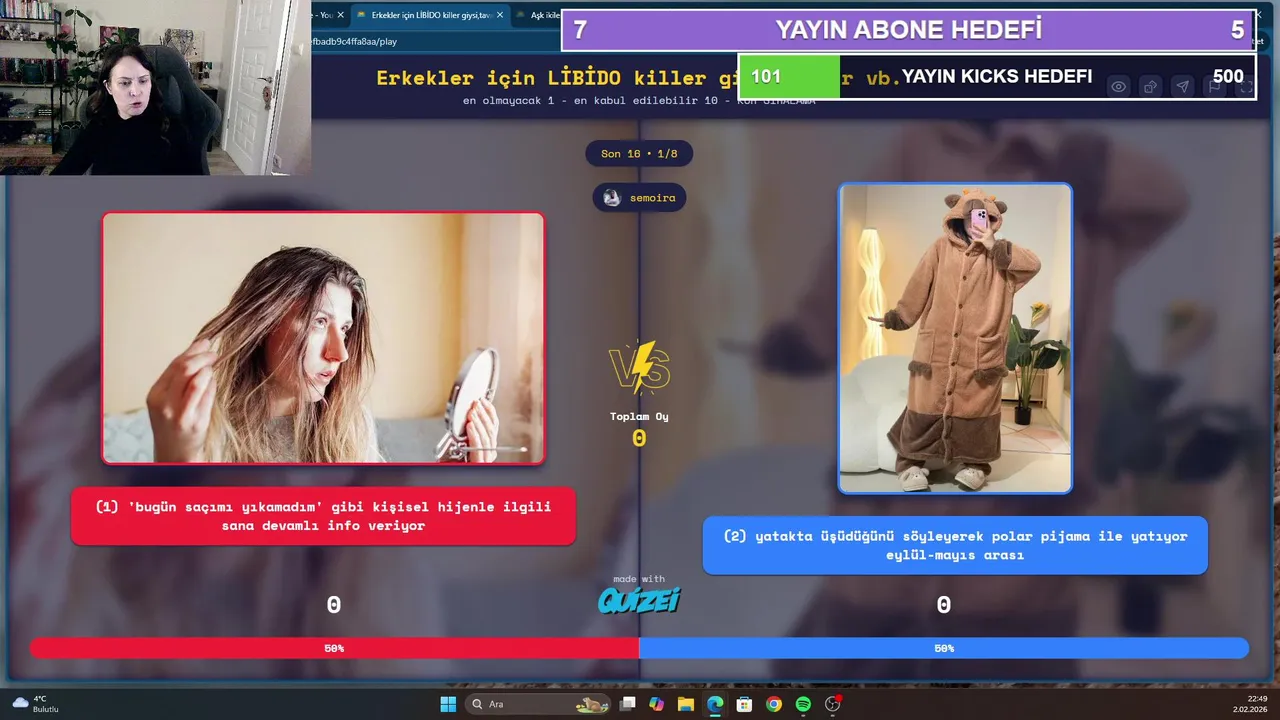Open Copilot from the taskbar
1280x720 pixels.
(656, 704)
